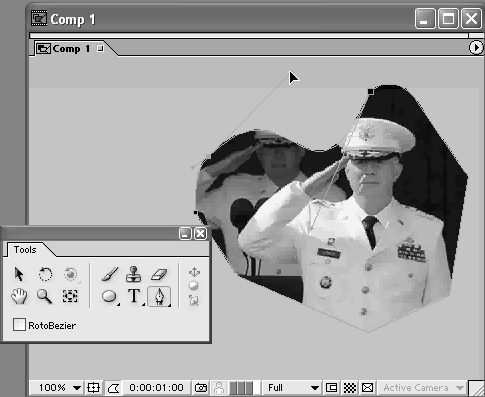Select the Ellipse mask tool
This screenshot has width=485, height=397.
pyautogui.click(x=109, y=296)
